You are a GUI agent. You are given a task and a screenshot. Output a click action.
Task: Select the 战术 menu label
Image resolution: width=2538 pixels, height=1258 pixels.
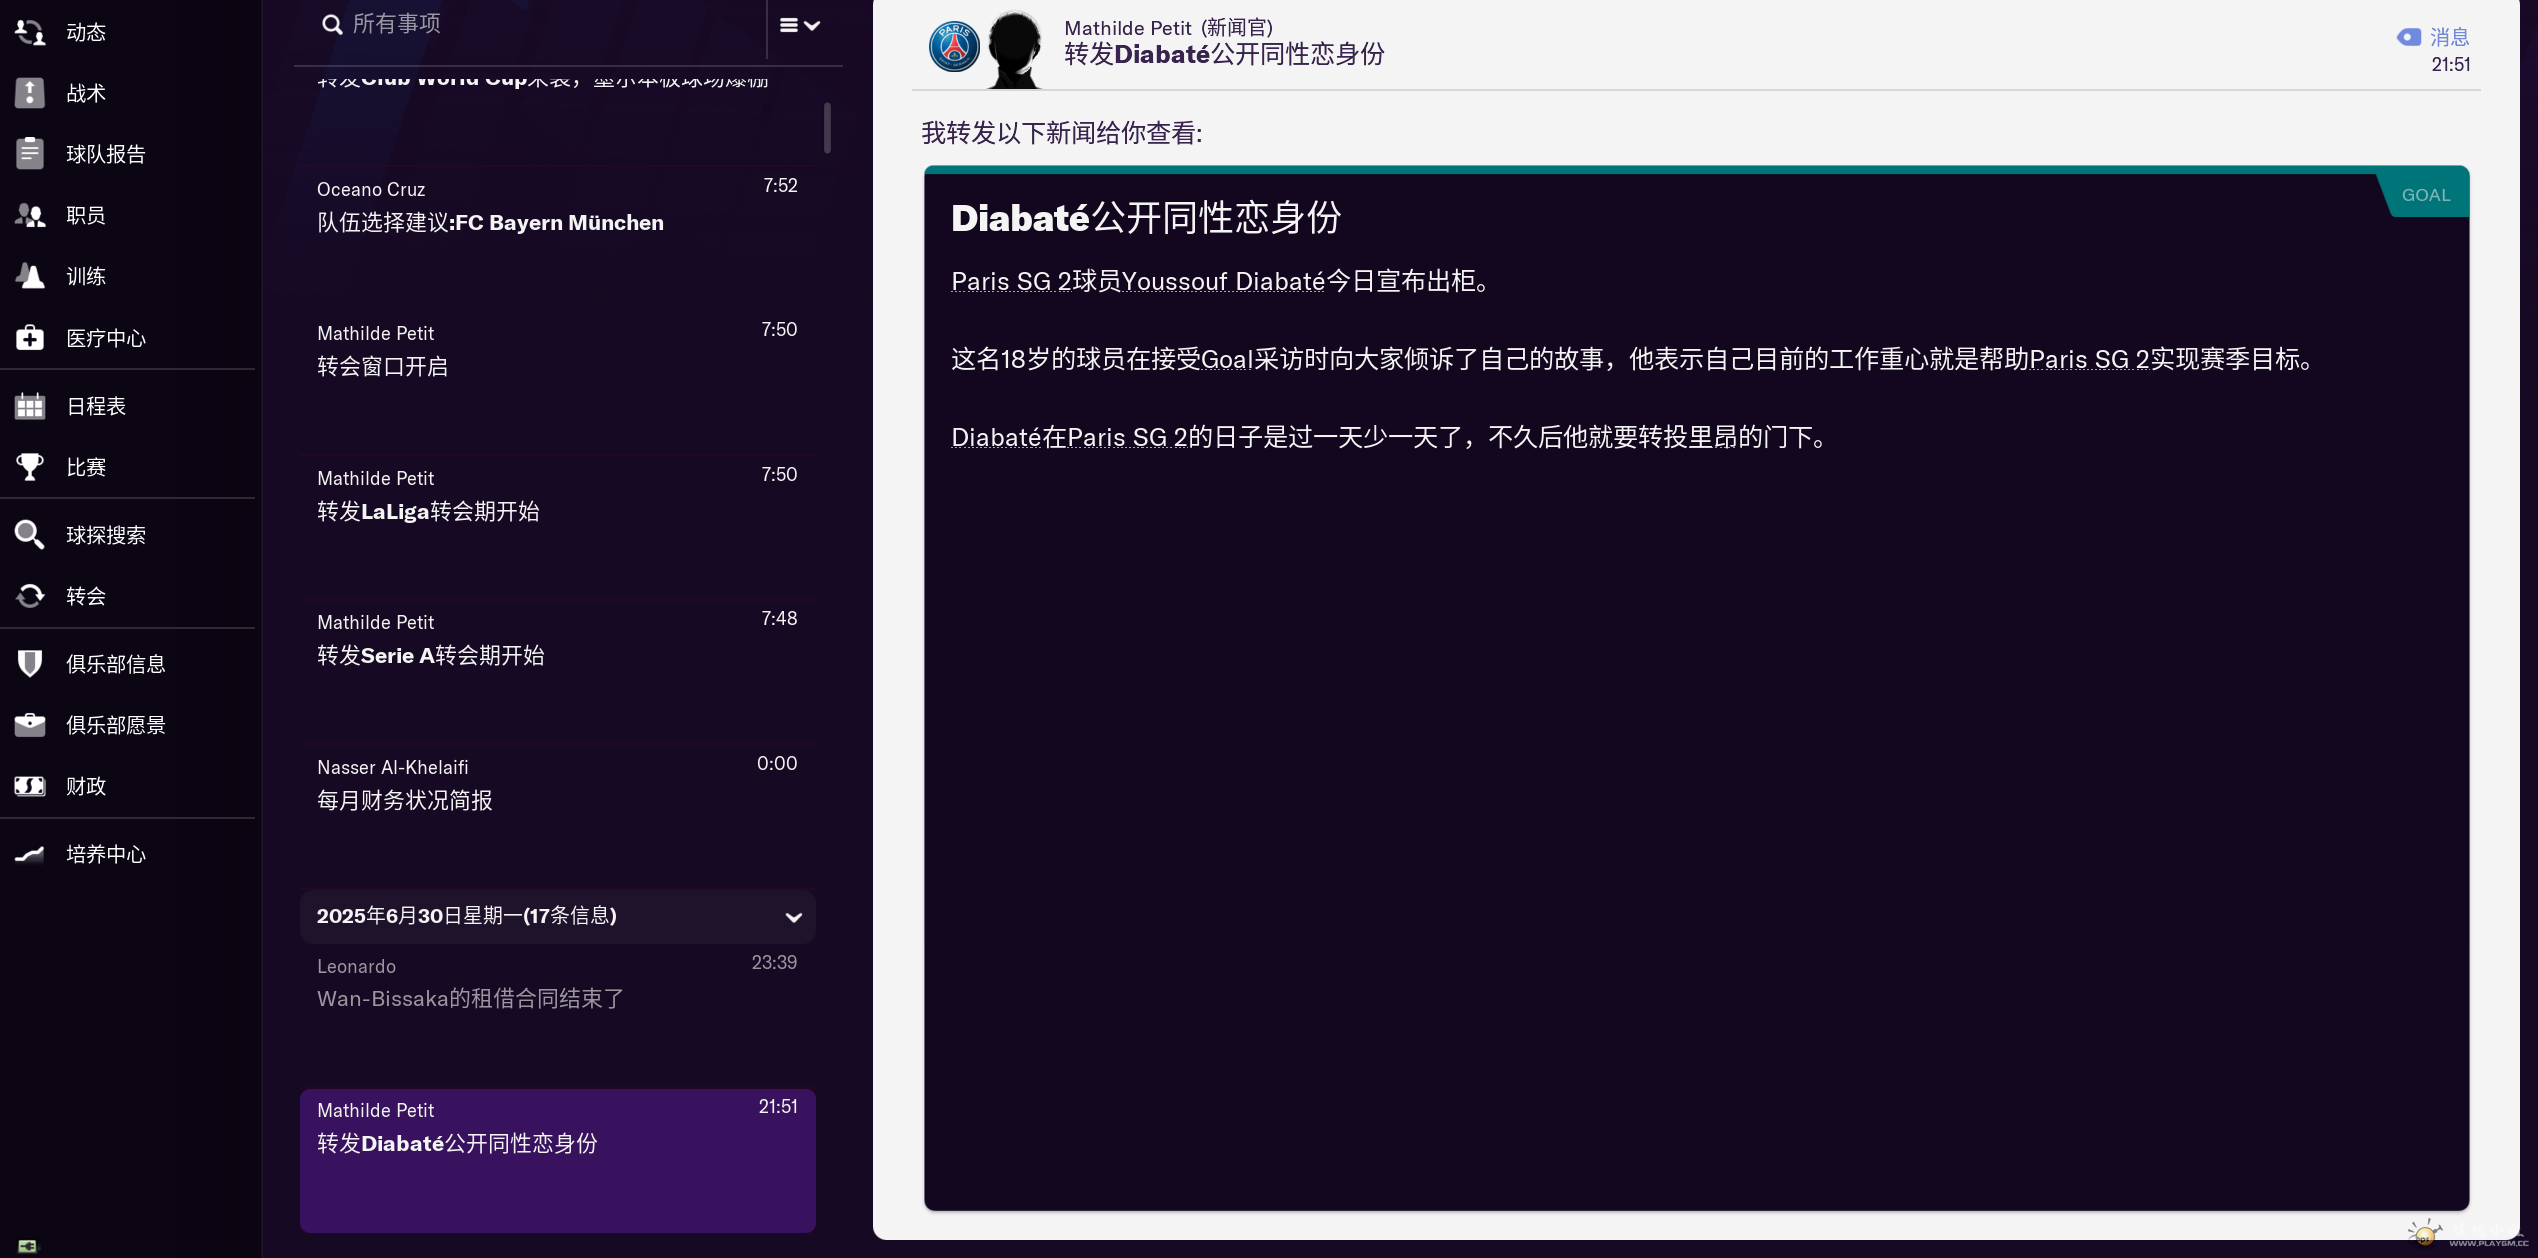pos(86,93)
